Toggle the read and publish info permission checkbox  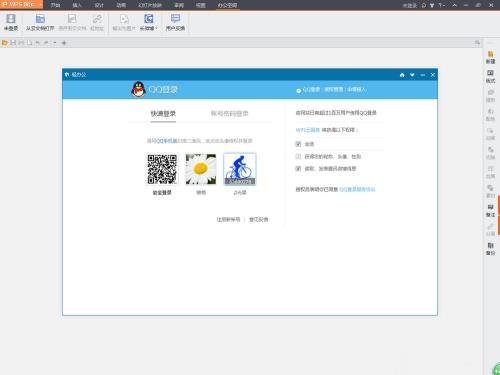click(x=298, y=168)
